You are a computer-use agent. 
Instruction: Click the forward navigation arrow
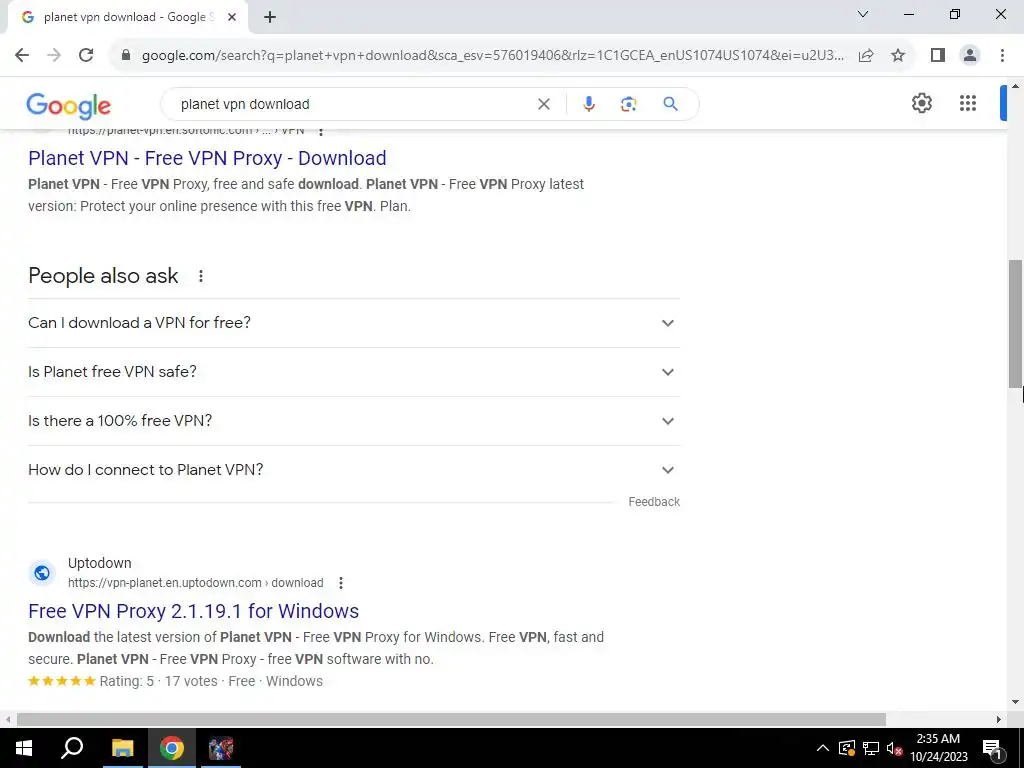[54, 56]
